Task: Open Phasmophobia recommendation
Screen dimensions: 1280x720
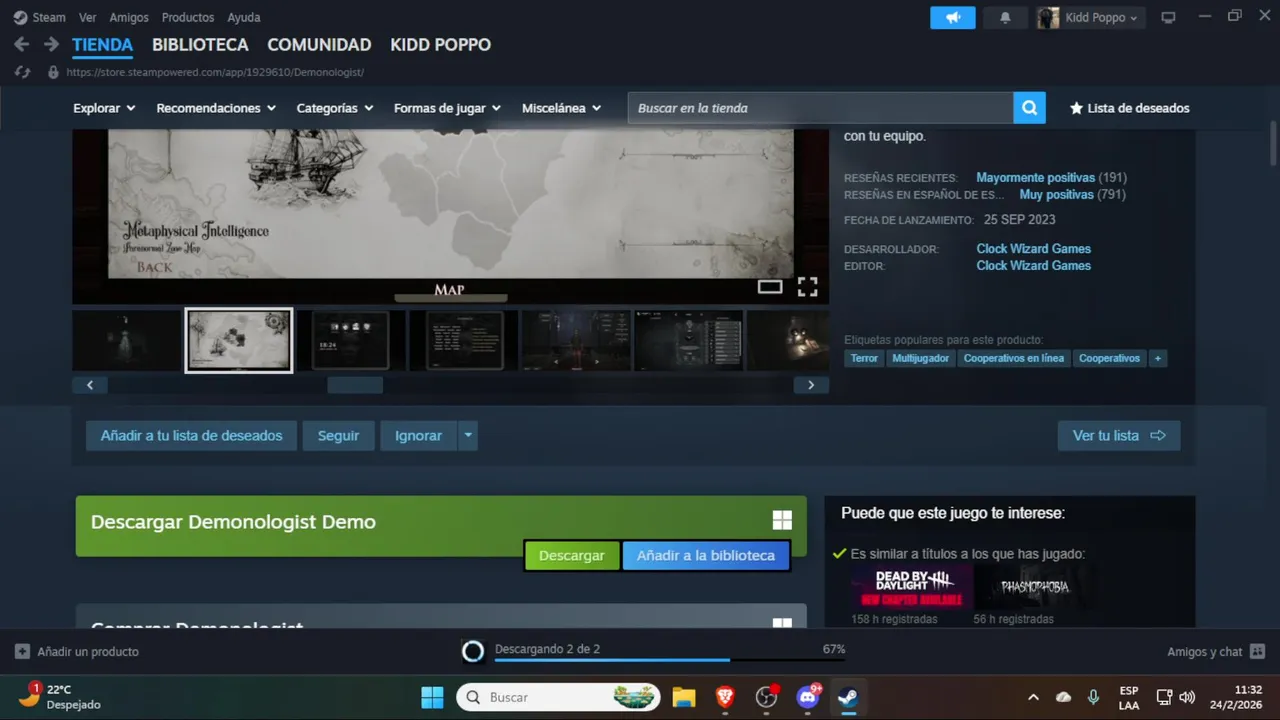Action: click(x=1034, y=587)
